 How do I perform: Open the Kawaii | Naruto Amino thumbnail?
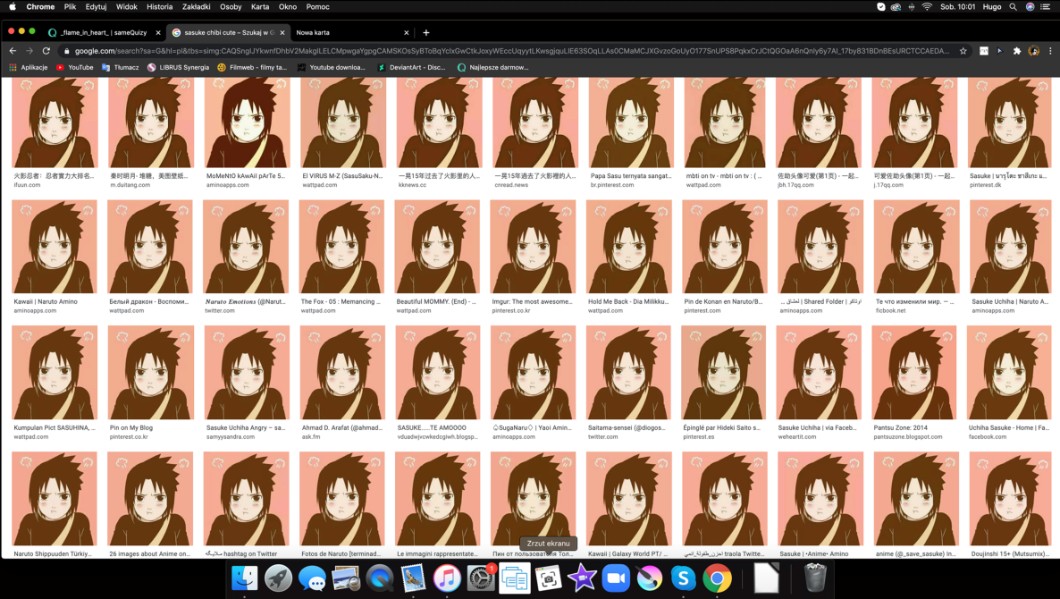(x=55, y=246)
